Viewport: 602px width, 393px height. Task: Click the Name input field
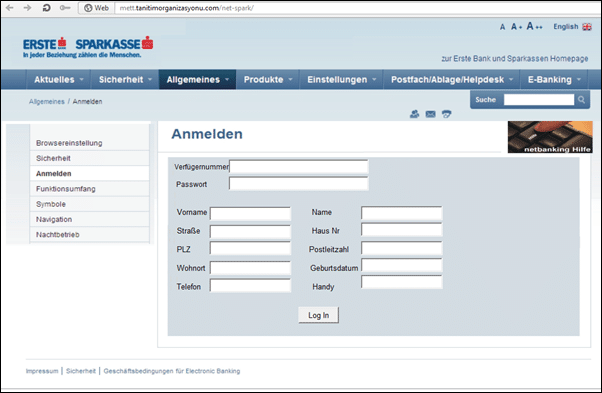pos(402,213)
